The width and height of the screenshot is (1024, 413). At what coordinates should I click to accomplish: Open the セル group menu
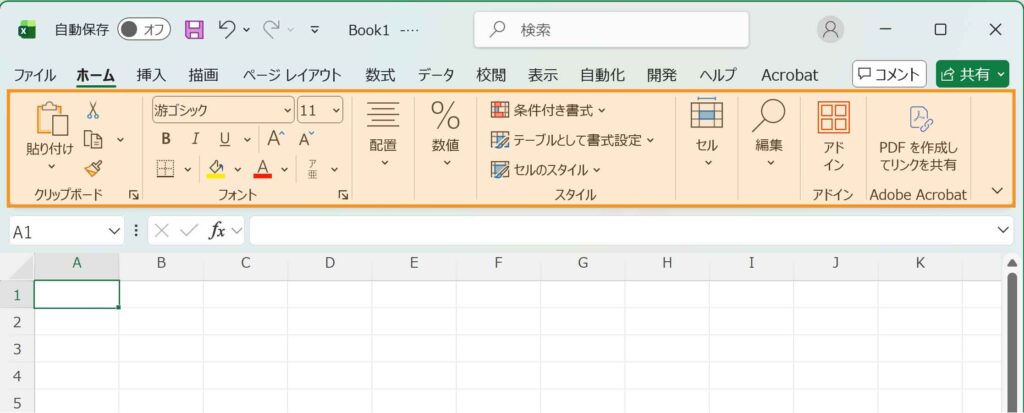pyautogui.click(x=707, y=133)
